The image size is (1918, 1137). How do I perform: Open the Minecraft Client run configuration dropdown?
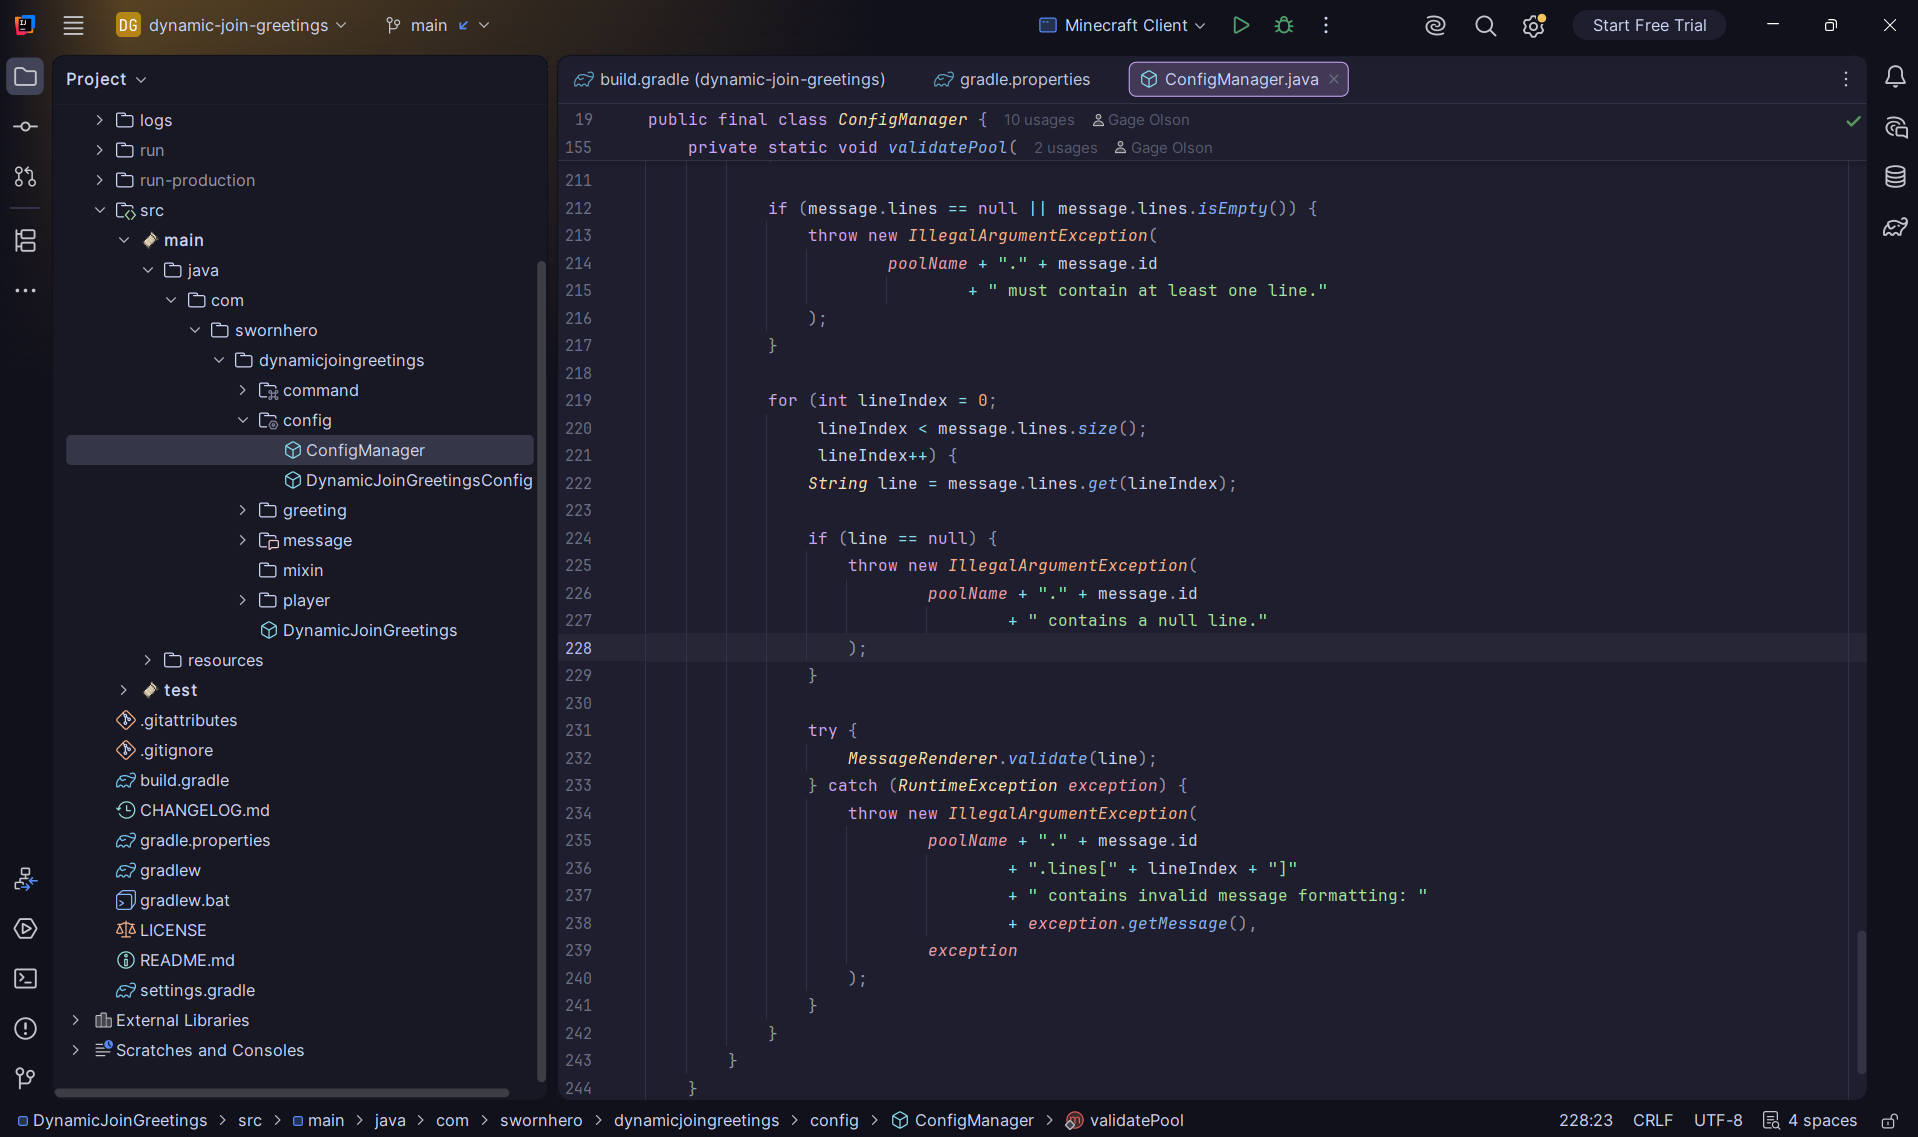click(x=1122, y=25)
